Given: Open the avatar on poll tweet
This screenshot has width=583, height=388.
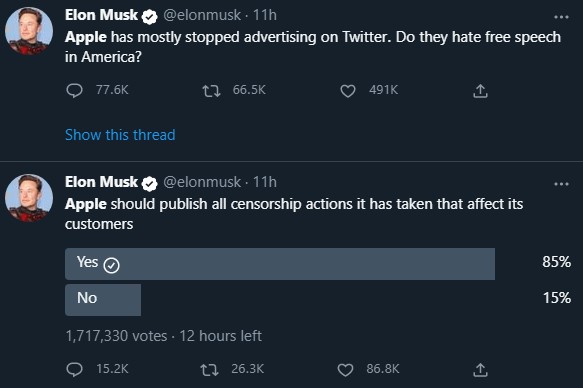Looking at the screenshot, I should pyautogui.click(x=29, y=198).
